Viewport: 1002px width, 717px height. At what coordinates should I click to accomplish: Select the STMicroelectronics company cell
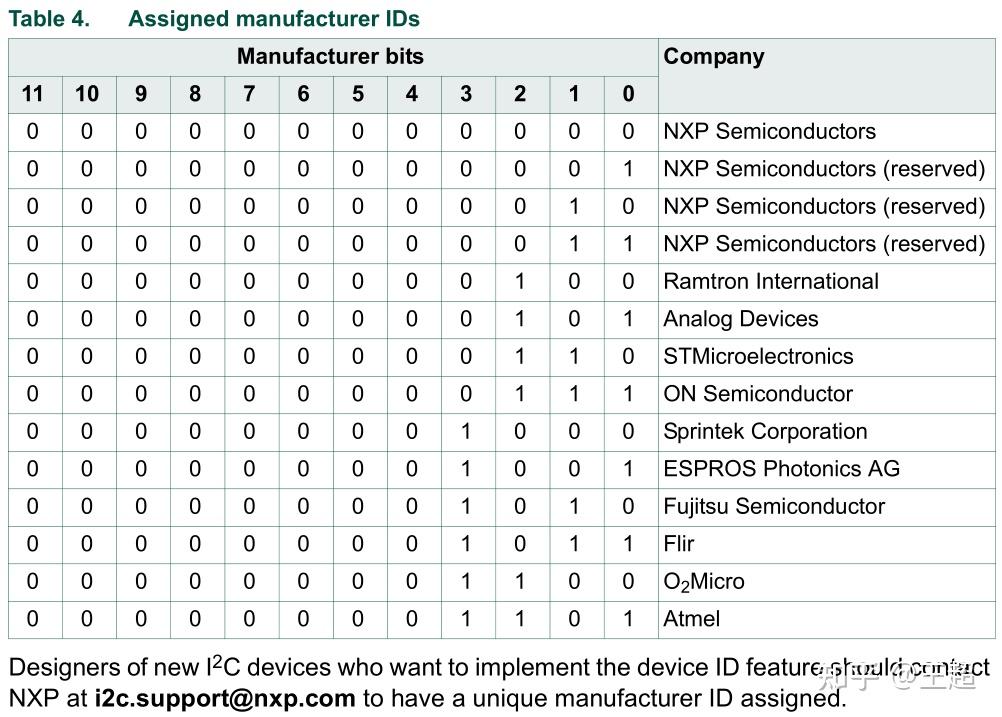[758, 357]
